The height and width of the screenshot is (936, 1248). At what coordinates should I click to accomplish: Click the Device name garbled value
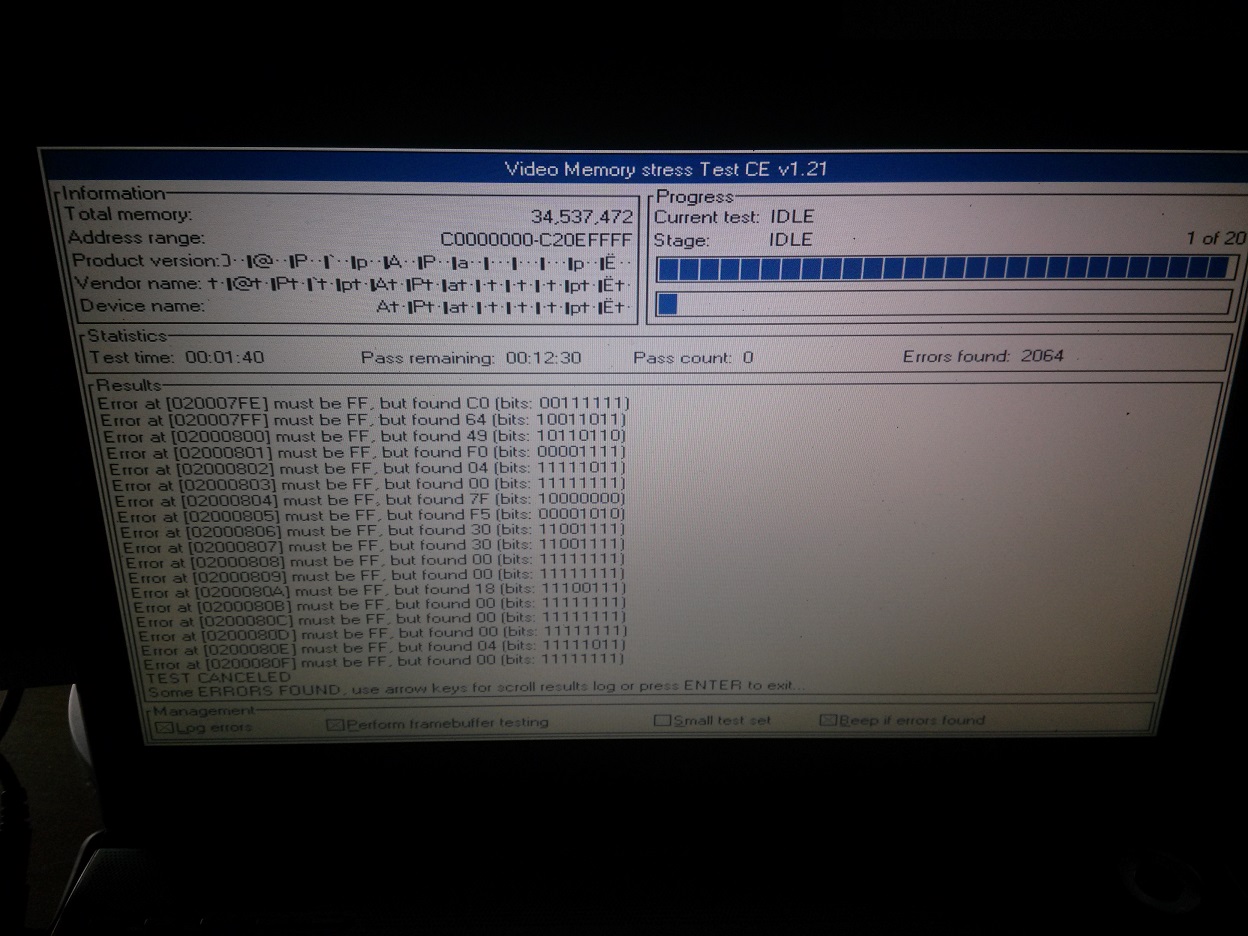click(502, 307)
